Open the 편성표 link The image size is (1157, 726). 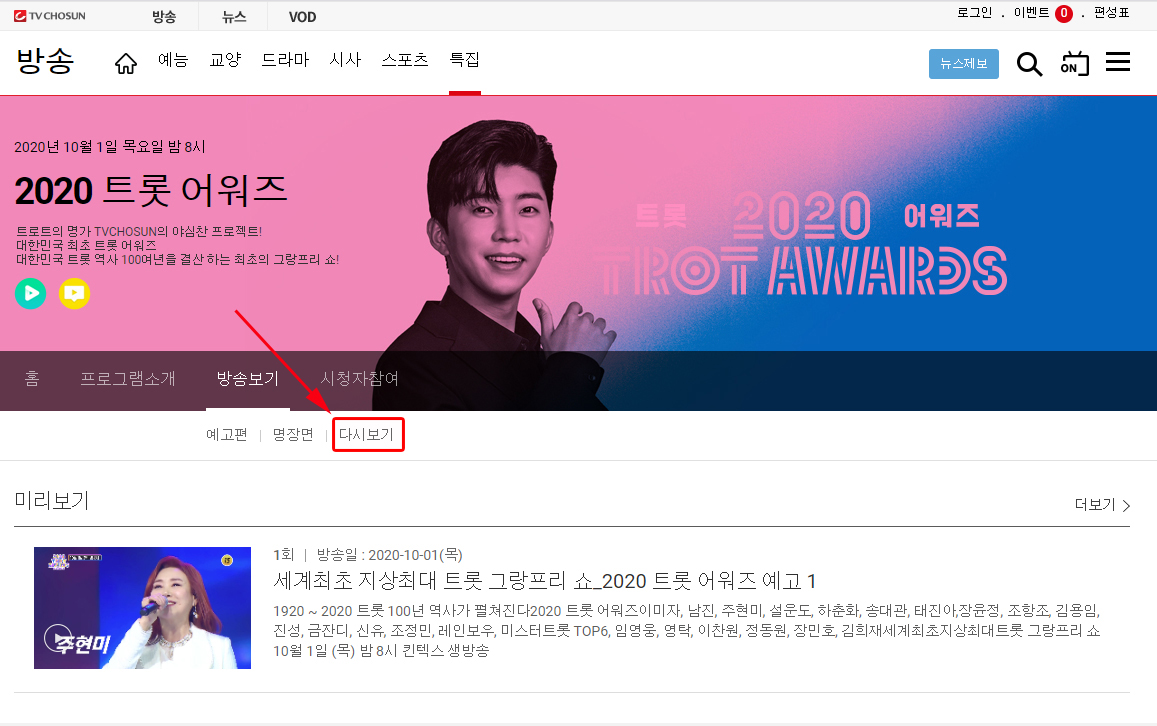click(x=1111, y=13)
